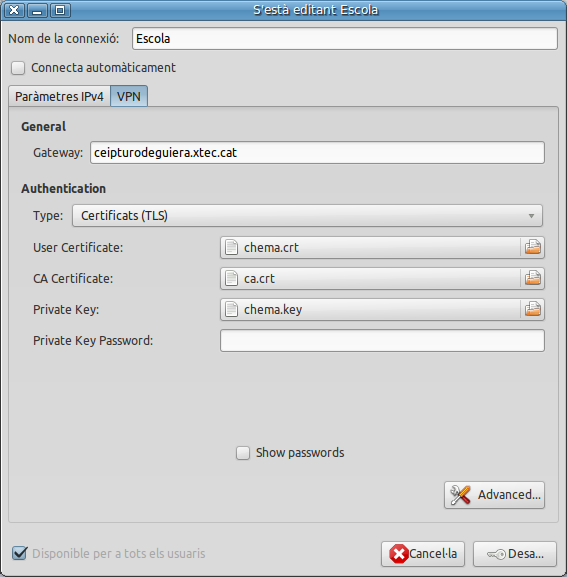This screenshot has height=577, width=567.
Task: Open file browser for User Certificate
Action: pyautogui.click(x=532, y=247)
